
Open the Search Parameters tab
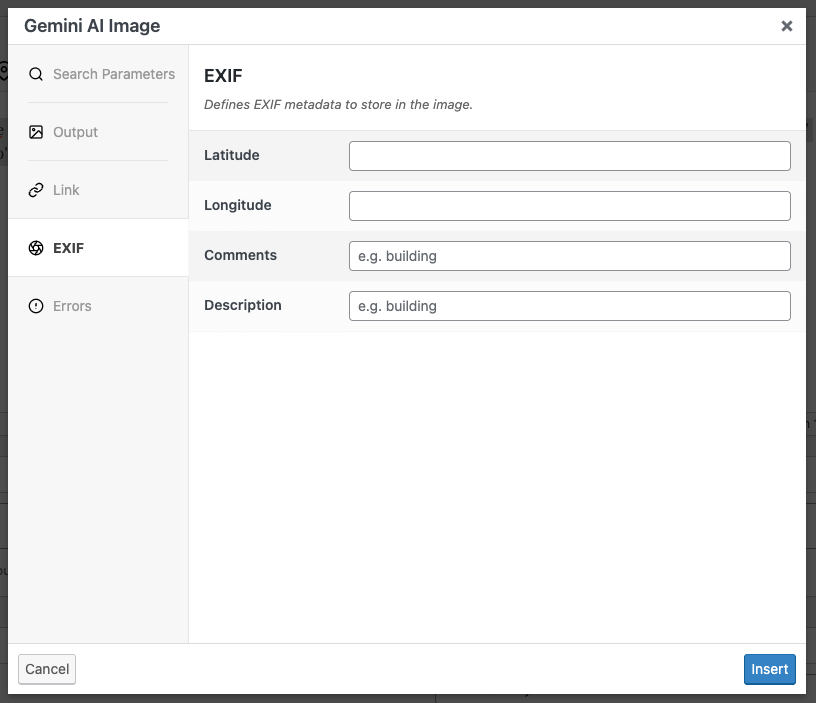point(98,74)
